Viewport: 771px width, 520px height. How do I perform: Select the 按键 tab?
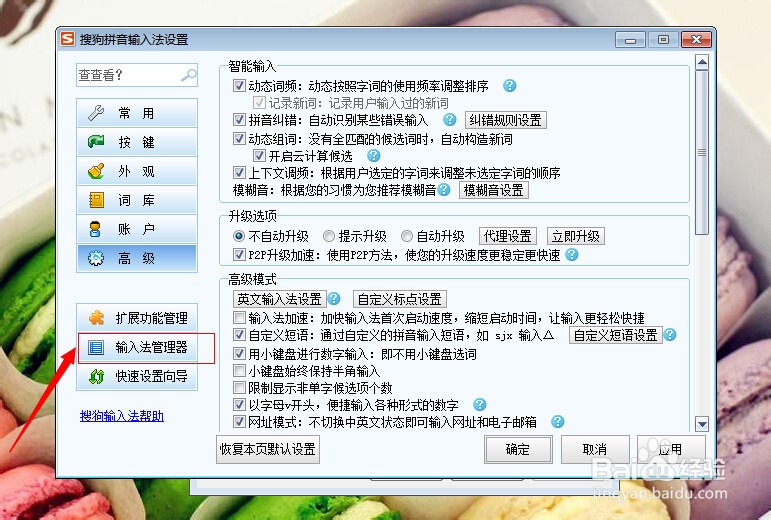tap(137, 142)
